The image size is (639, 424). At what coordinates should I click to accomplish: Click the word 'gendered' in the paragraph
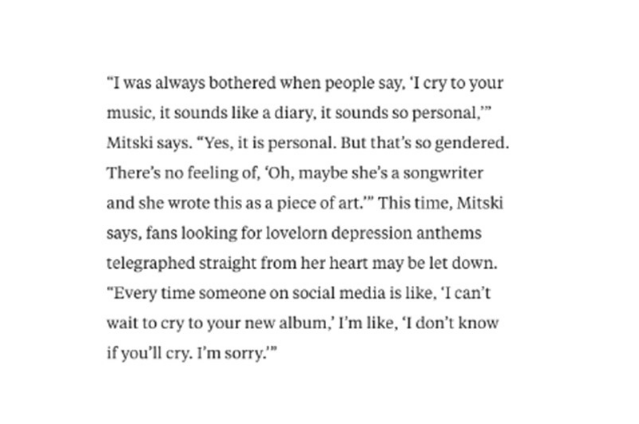470,144
